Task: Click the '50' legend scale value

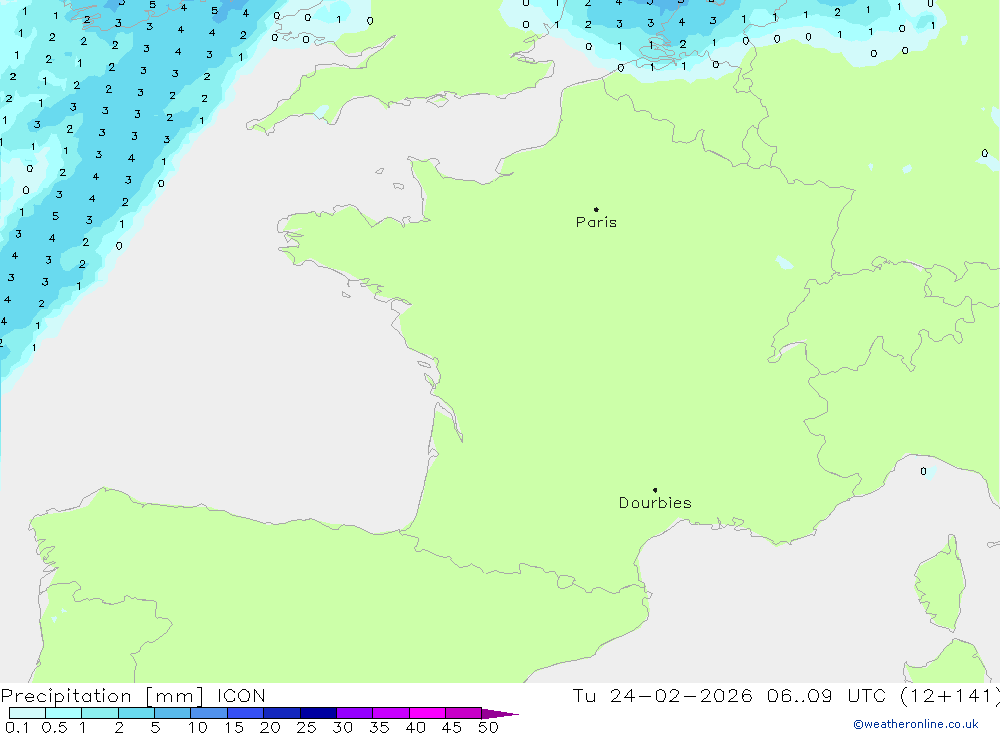Action: (488, 727)
